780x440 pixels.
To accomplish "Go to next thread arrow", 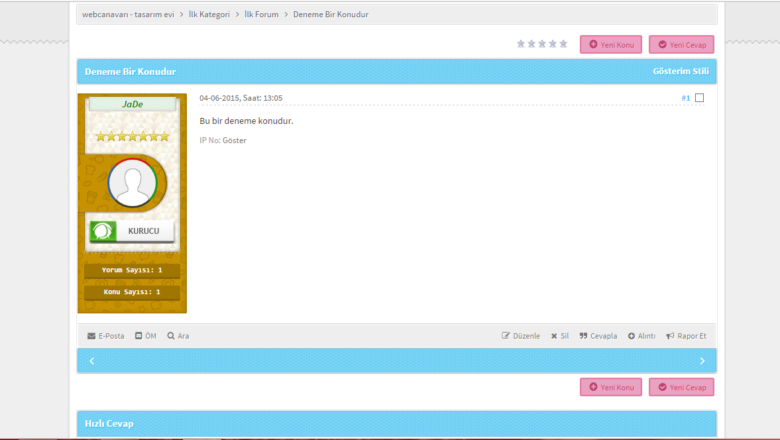I will pos(702,361).
